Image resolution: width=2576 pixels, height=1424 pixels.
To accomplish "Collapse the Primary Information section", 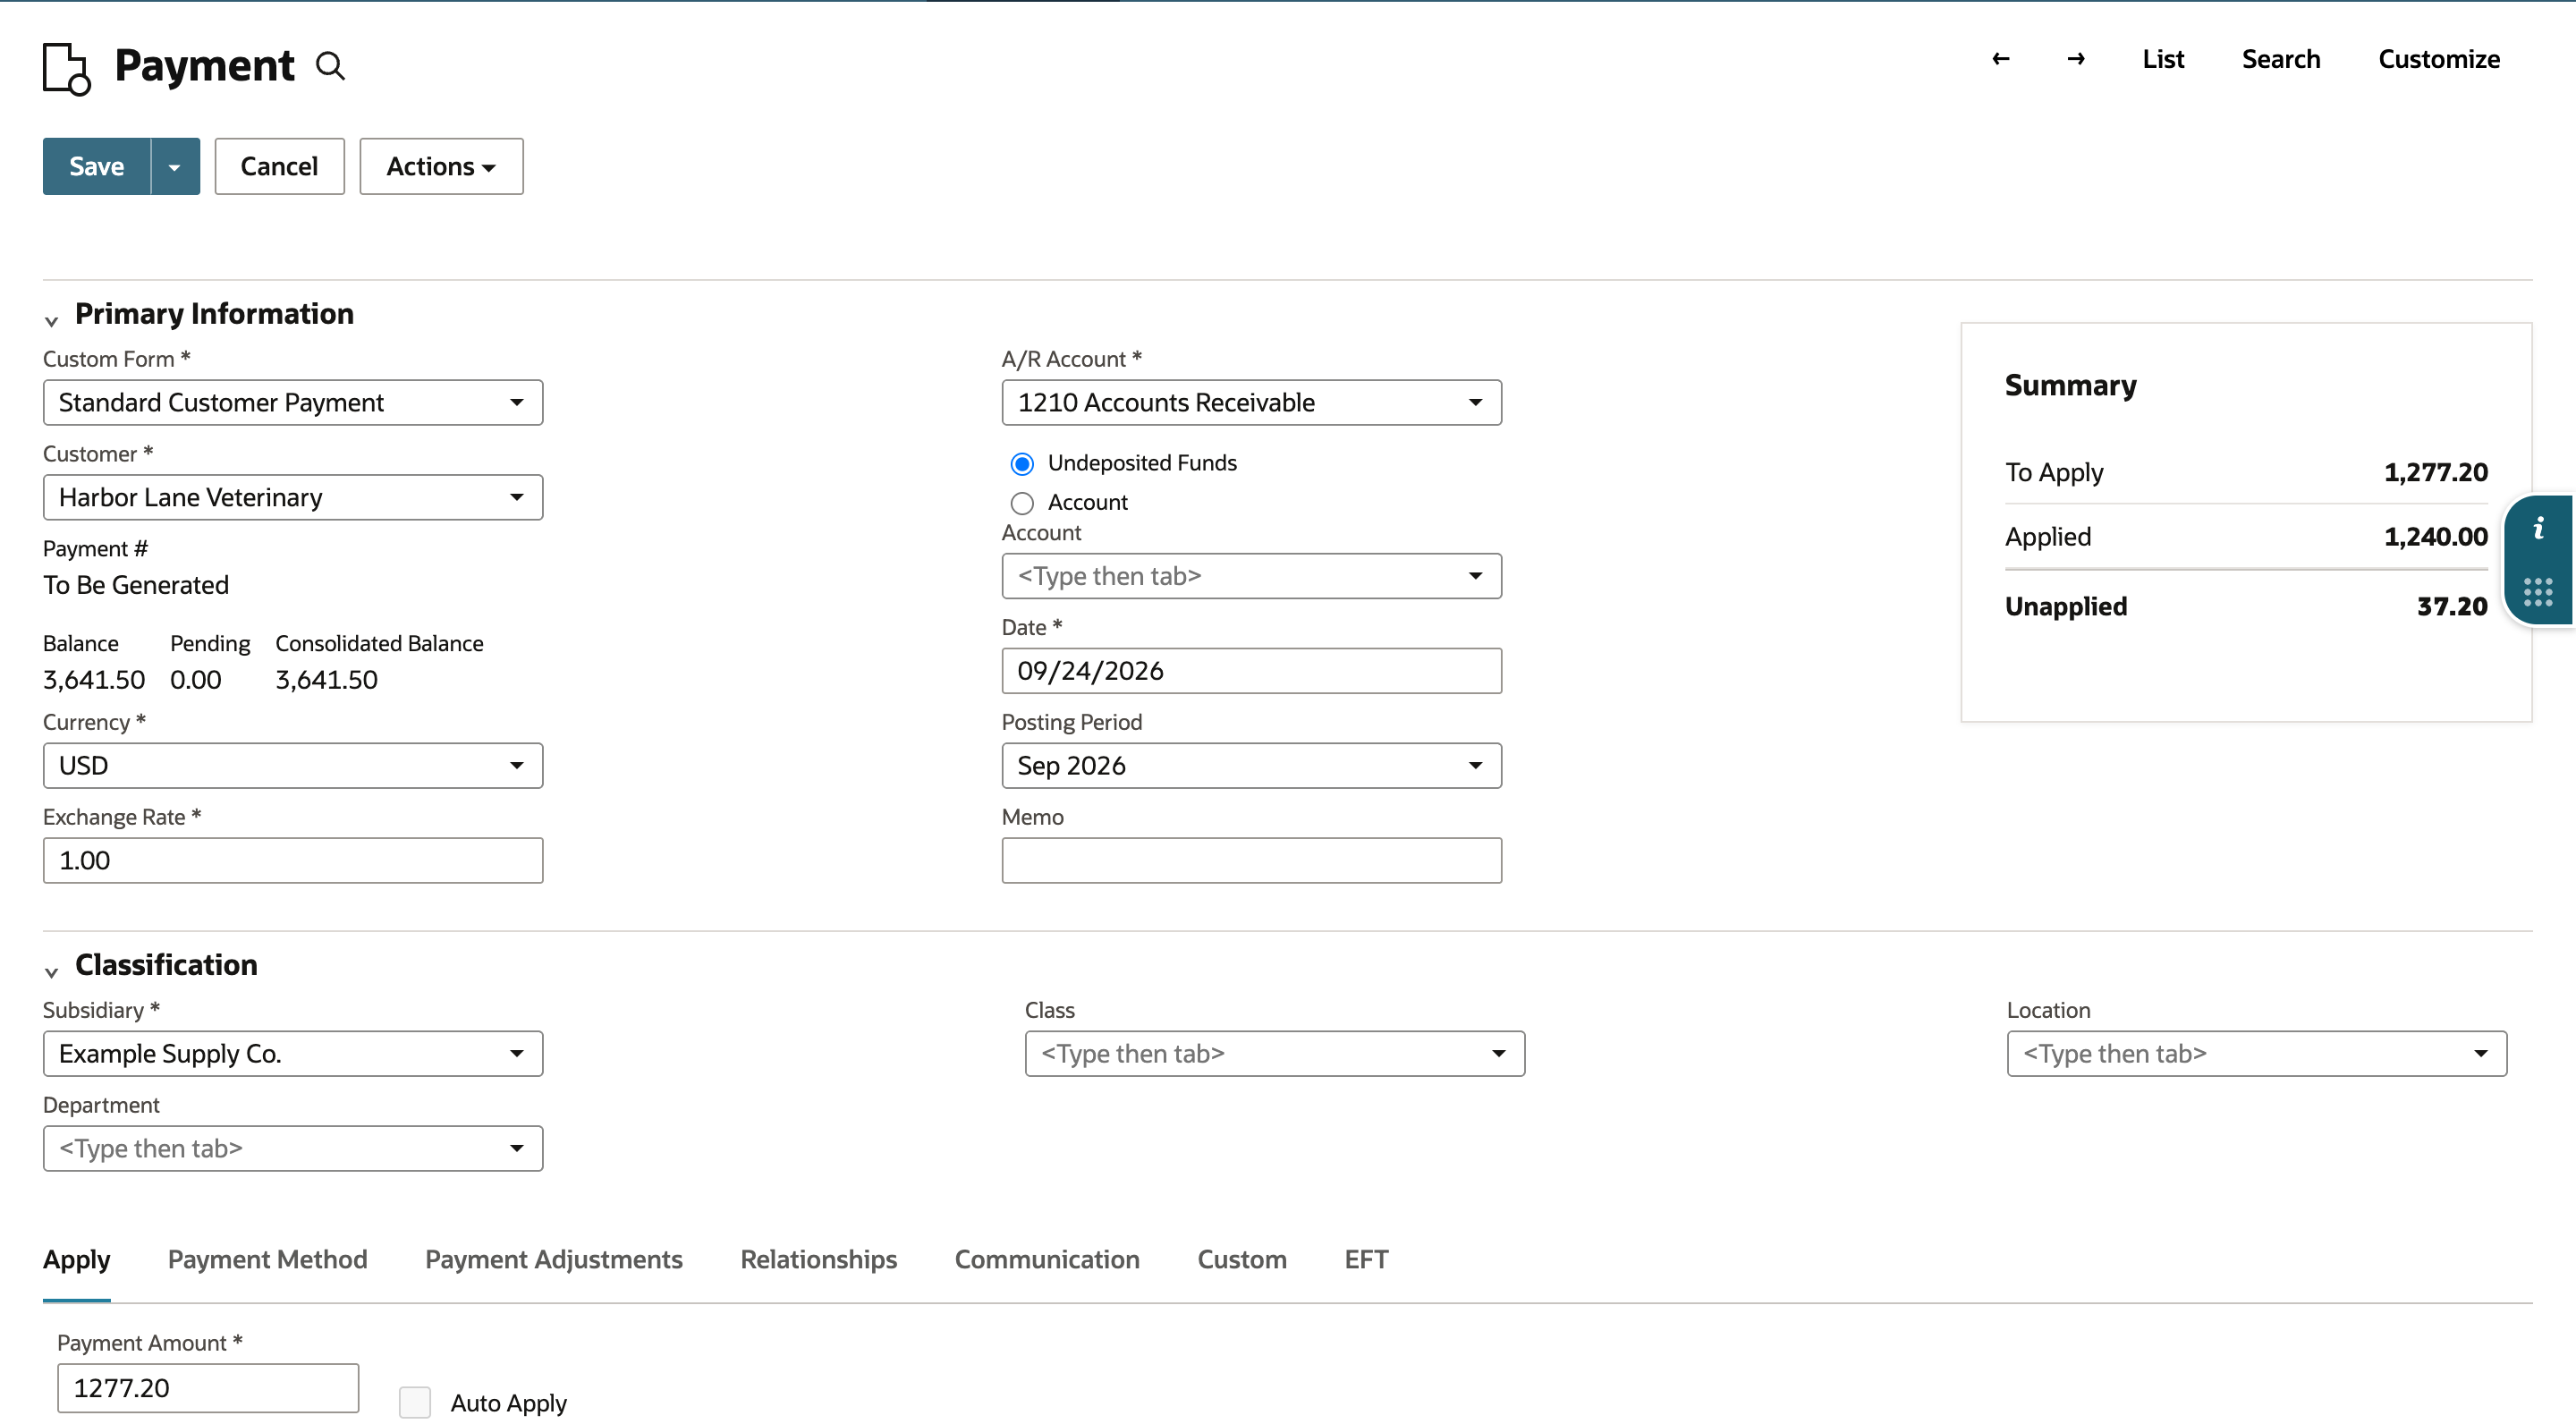I will [x=51, y=321].
